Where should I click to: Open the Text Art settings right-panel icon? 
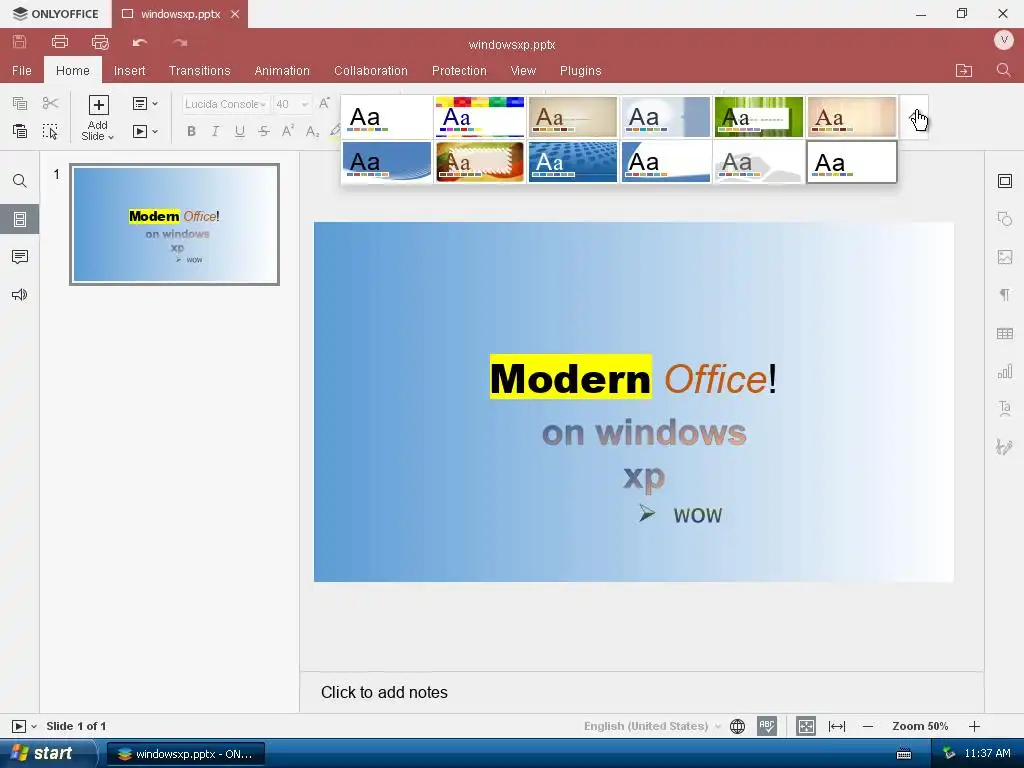pyautogui.click(x=1005, y=409)
